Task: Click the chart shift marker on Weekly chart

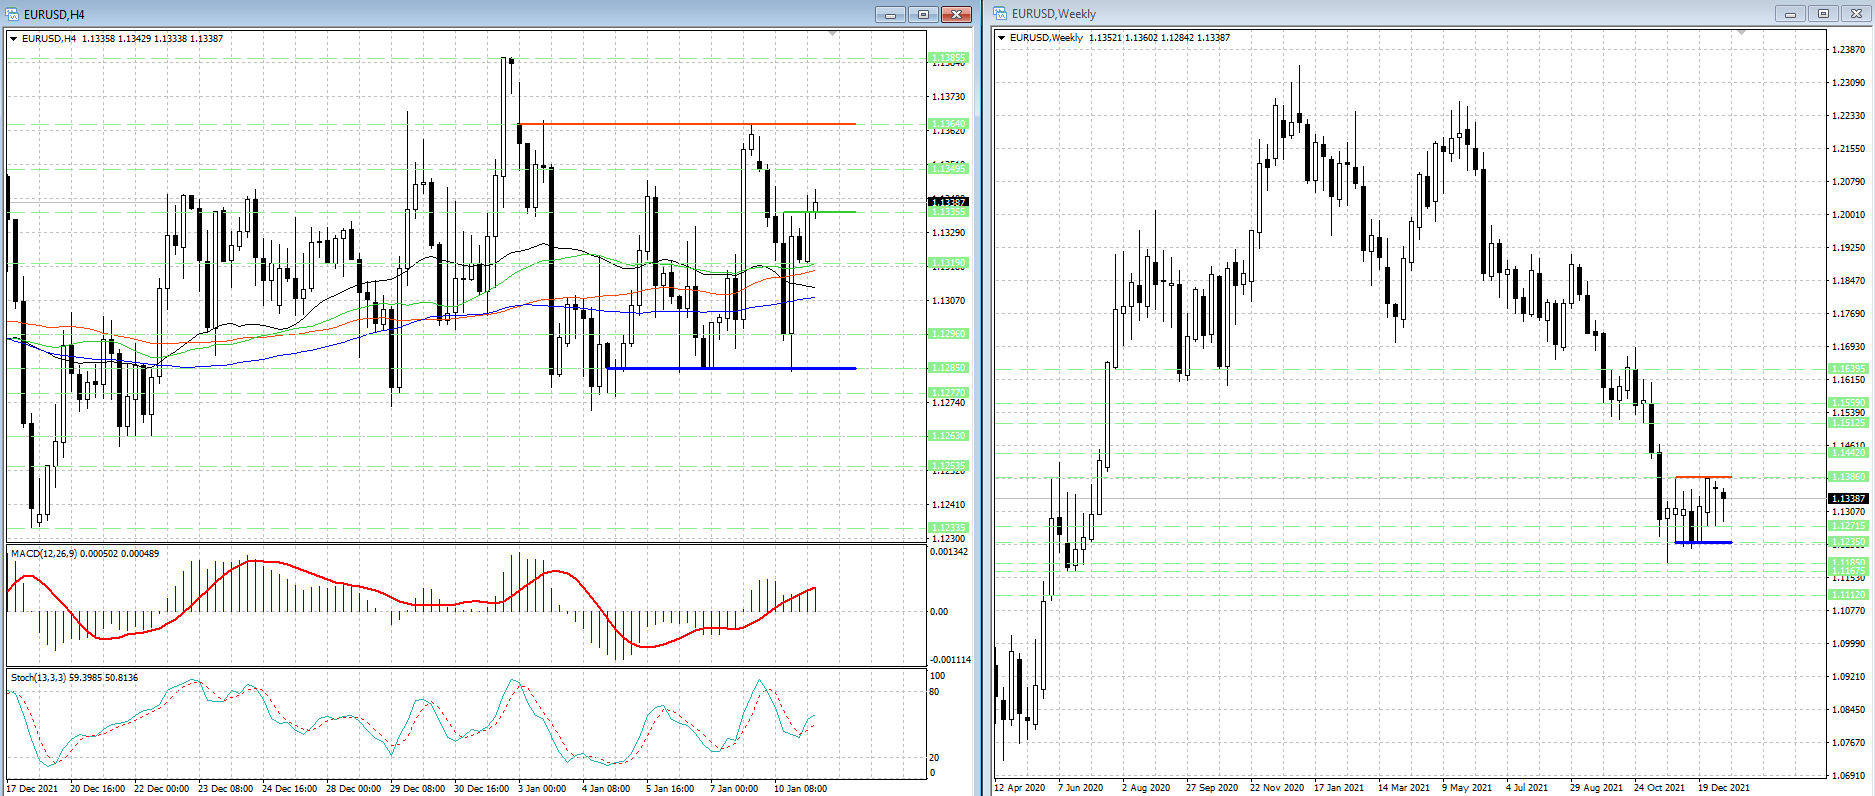Action: coord(1741,33)
